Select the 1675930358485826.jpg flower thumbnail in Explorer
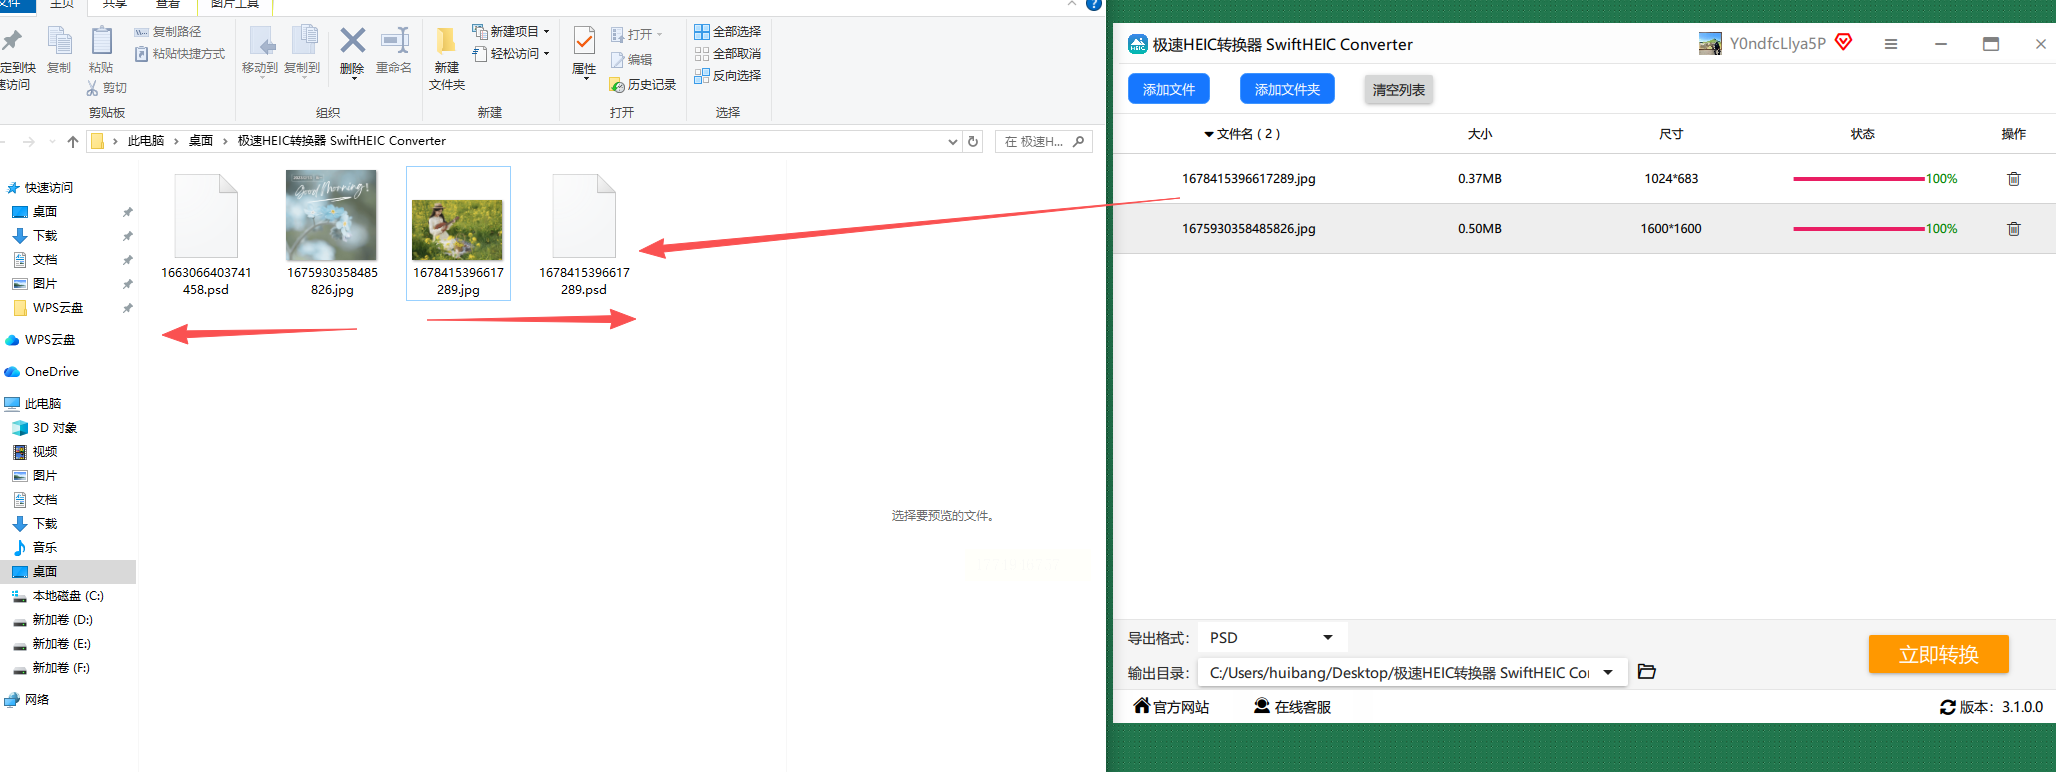The width and height of the screenshot is (2056, 772). (332, 215)
